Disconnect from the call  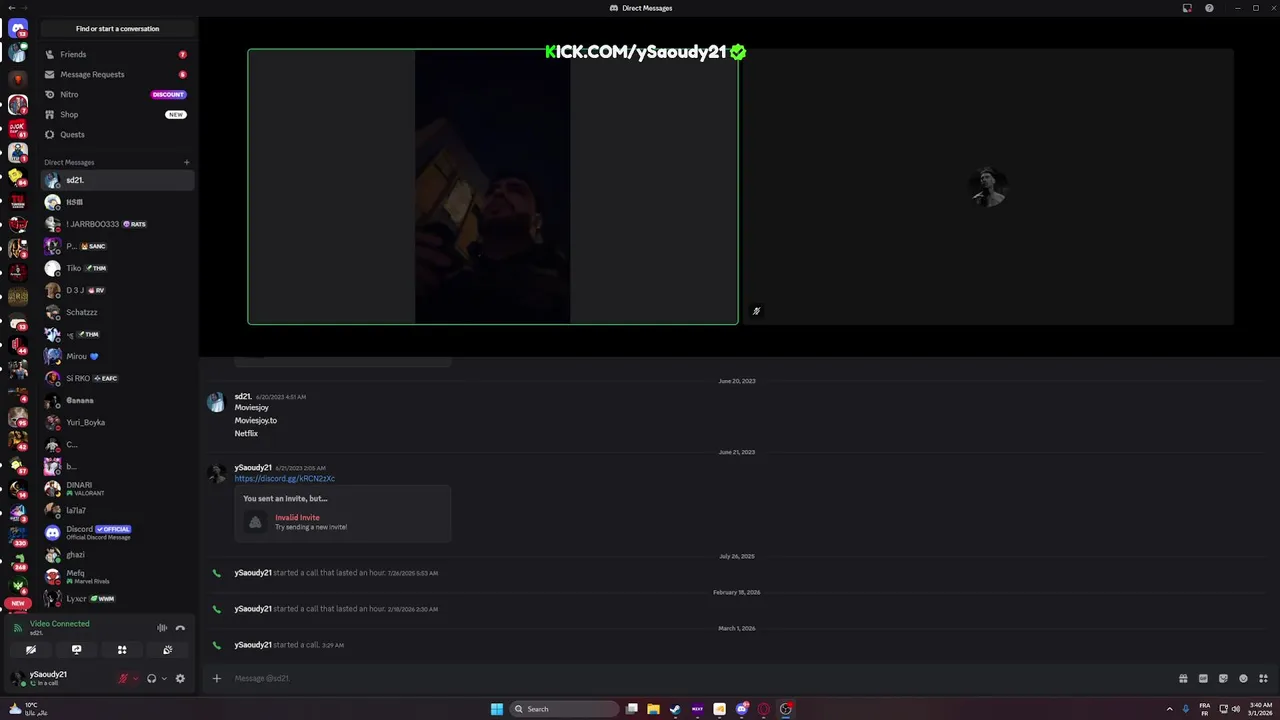tap(180, 628)
